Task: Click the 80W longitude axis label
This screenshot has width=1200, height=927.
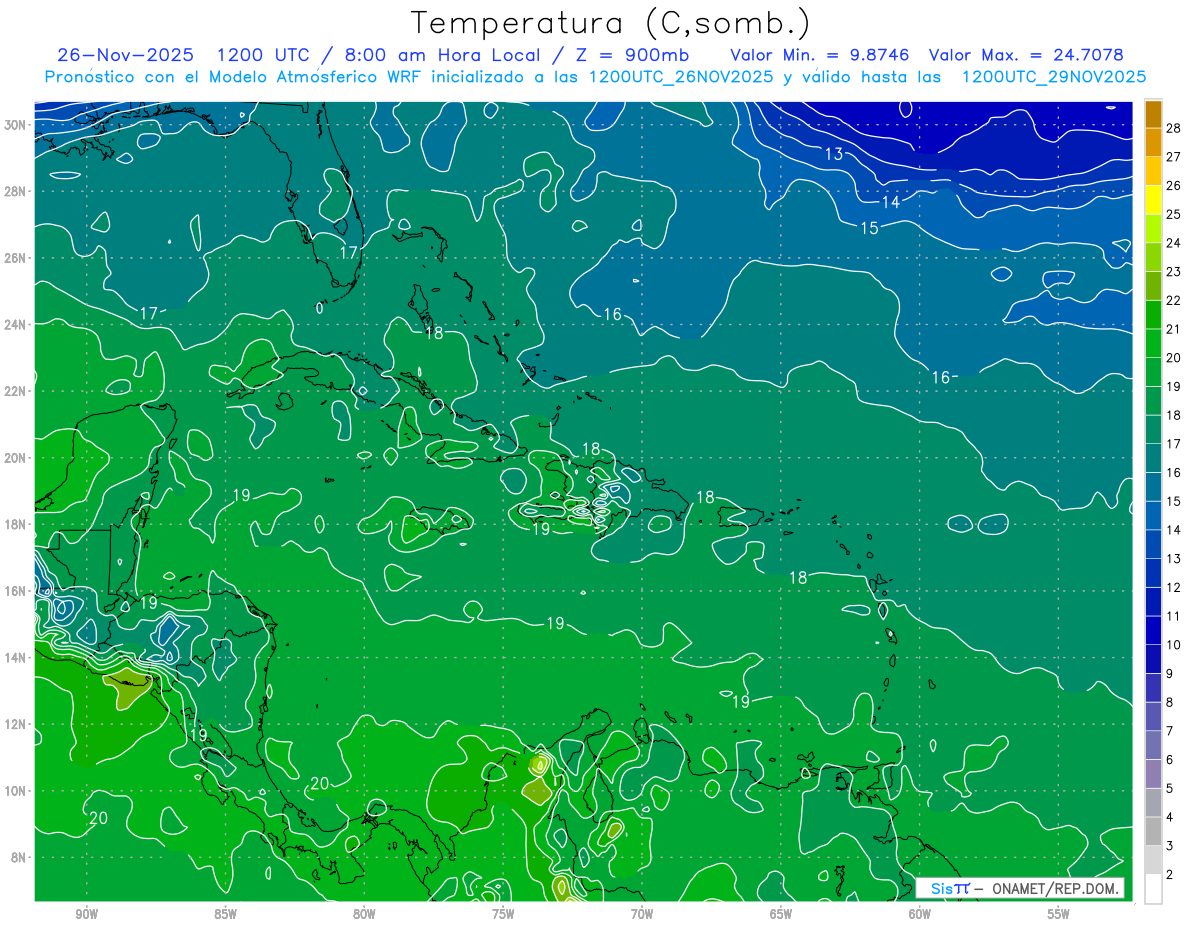Action: coord(364,914)
